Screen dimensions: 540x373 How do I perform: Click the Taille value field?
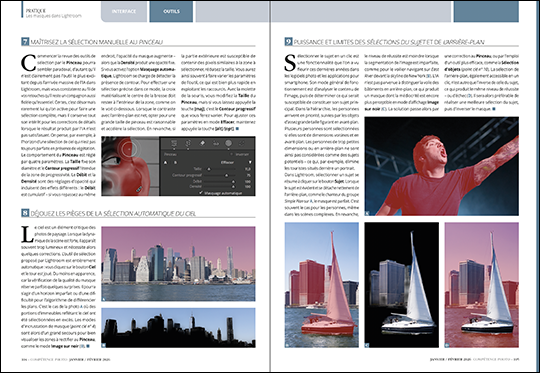point(248,169)
